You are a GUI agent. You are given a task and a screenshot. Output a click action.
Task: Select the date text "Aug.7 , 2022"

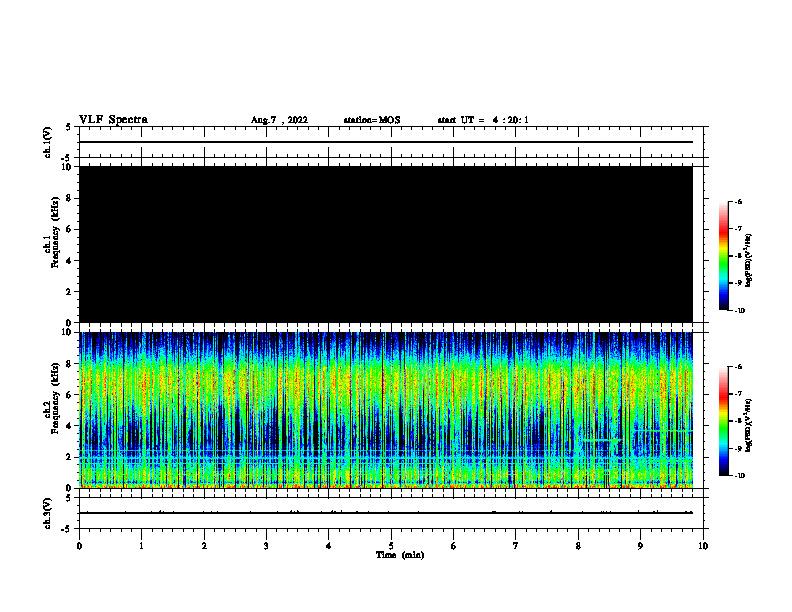point(279,120)
